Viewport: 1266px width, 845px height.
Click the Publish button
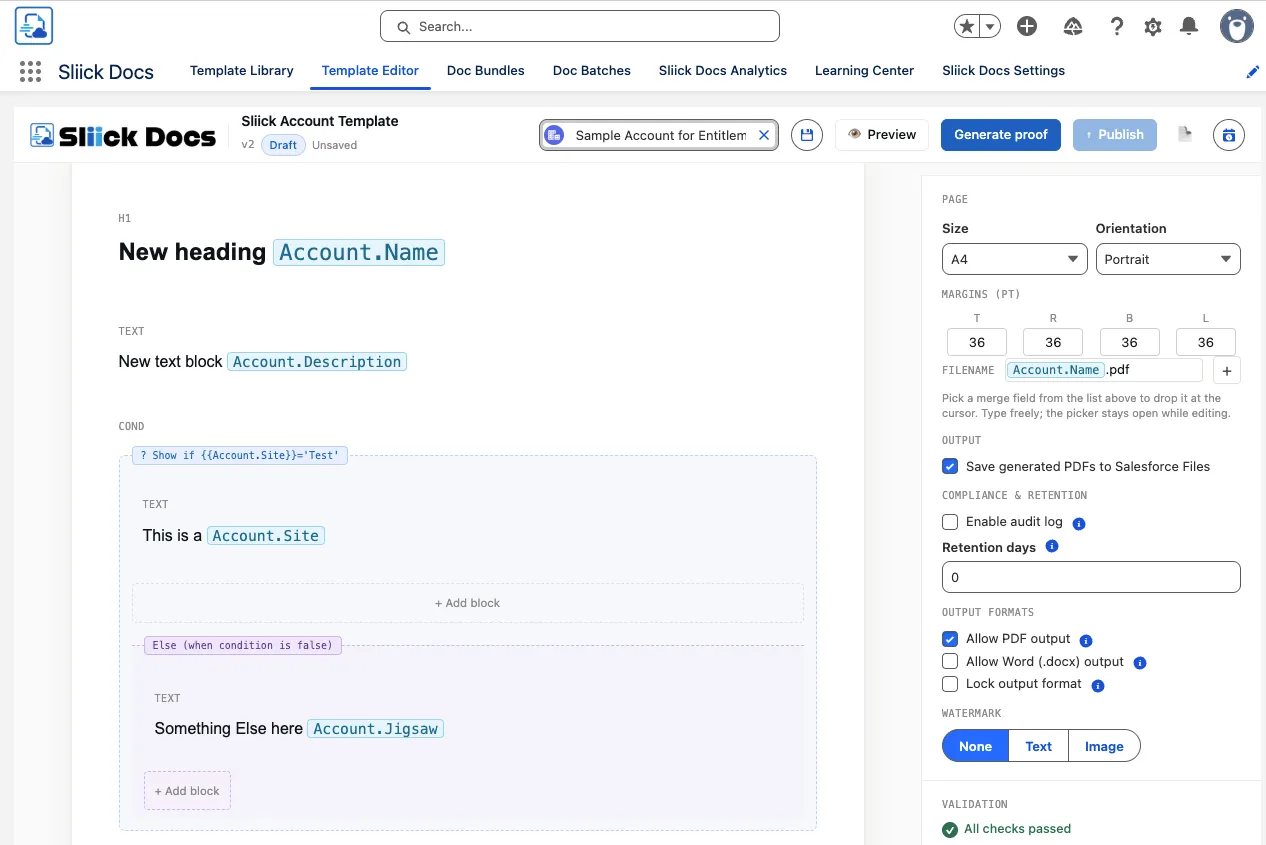(1115, 135)
